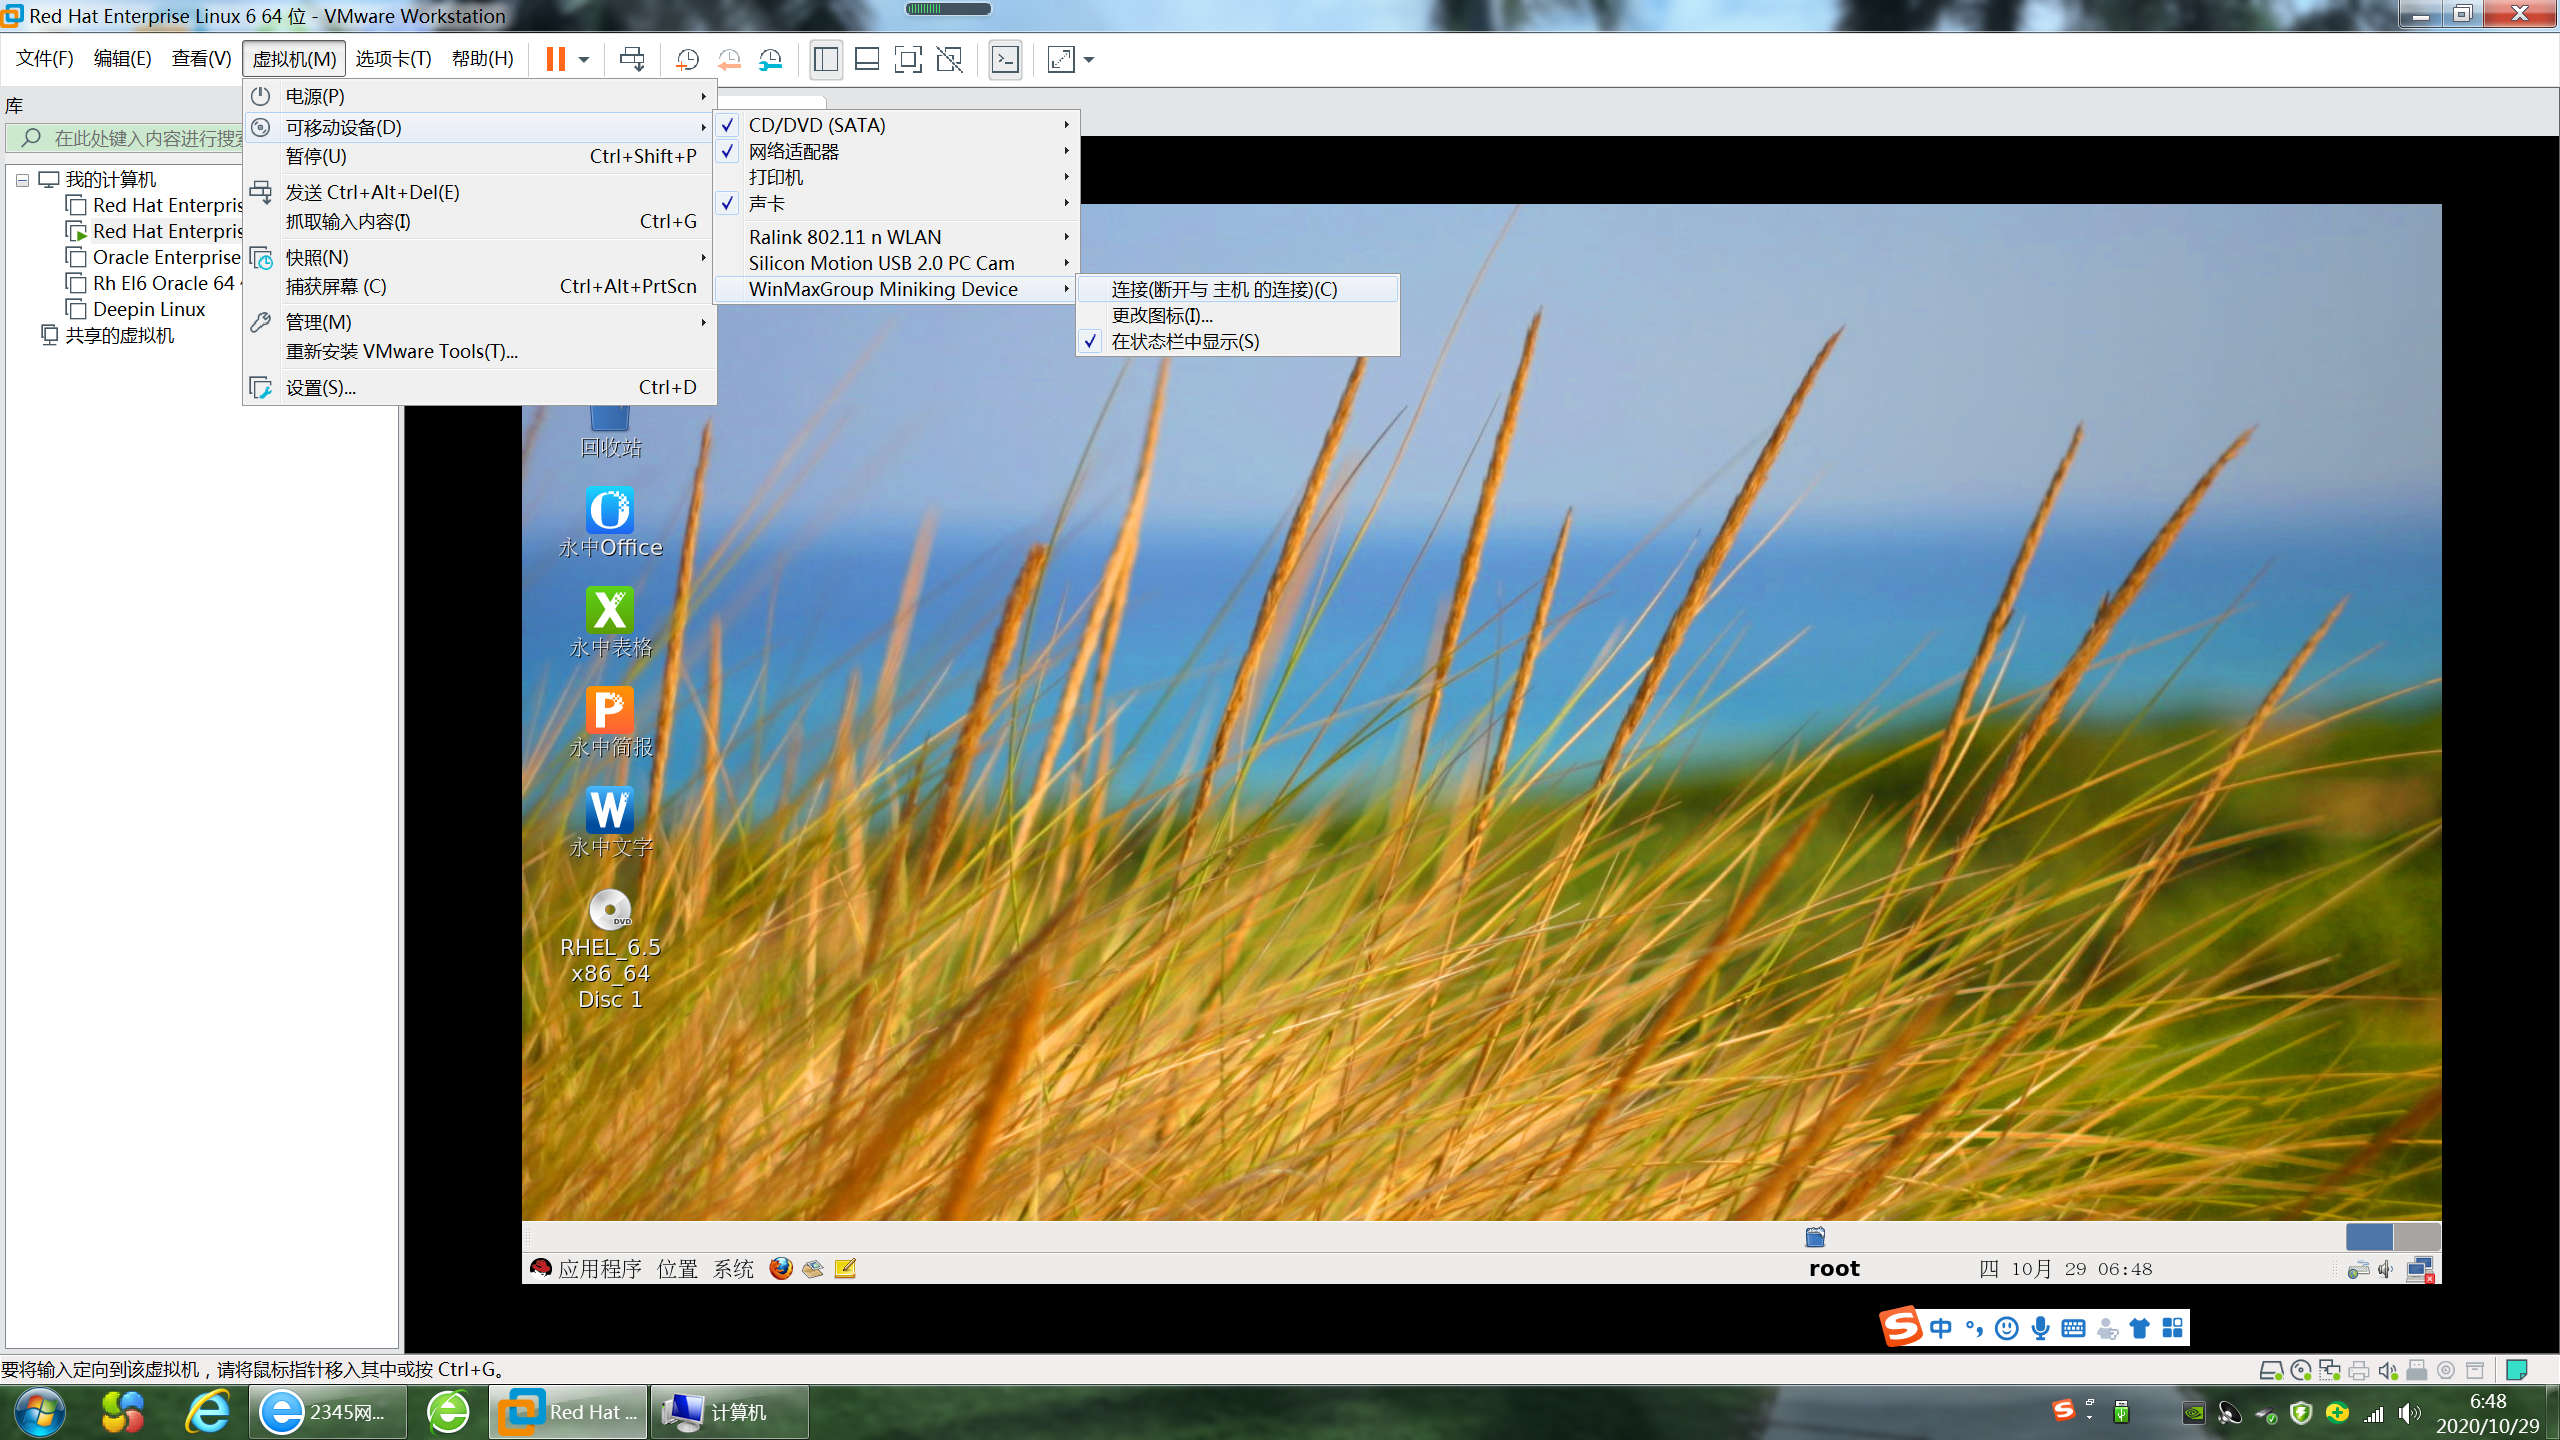Click the console view terminal icon
The width and height of the screenshot is (2560, 1440).
(x=1005, y=59)
